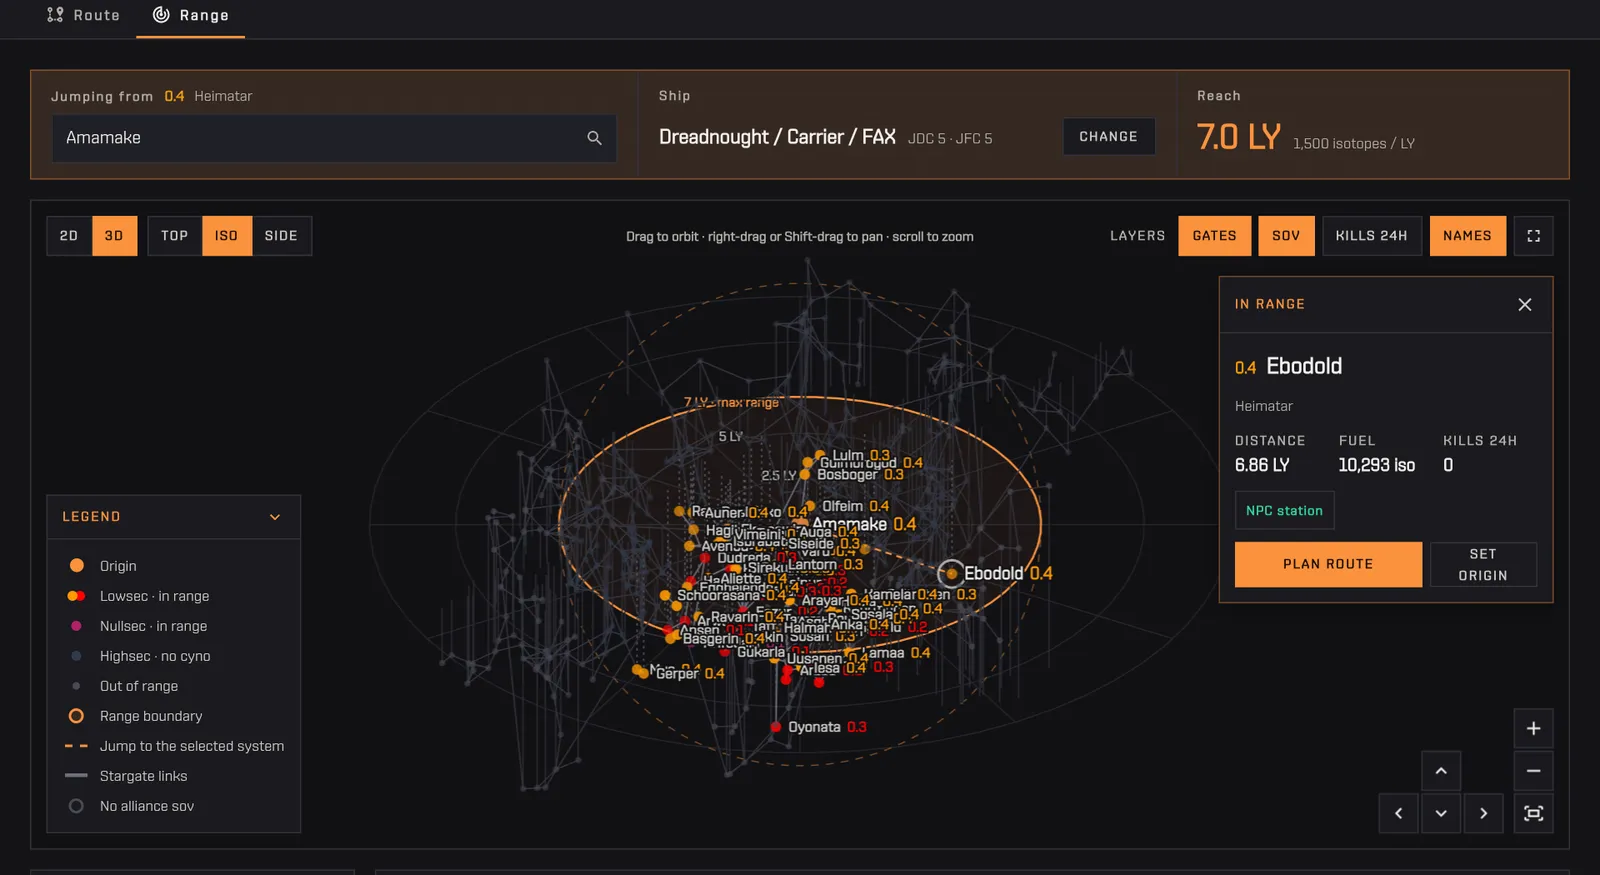Pan map down with the down arrow

1441,813
